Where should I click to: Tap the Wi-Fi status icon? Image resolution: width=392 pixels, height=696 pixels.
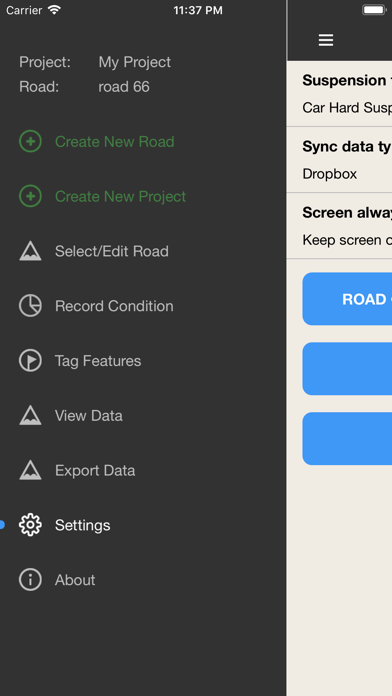pos(54,10)
